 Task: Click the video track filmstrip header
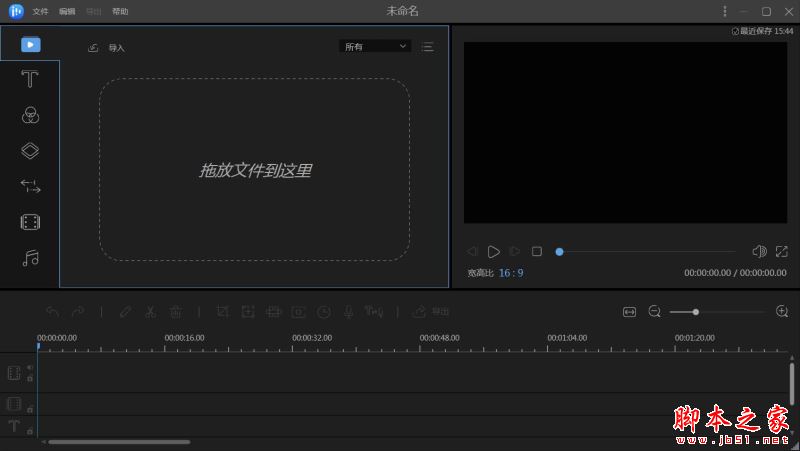click(14, 373)
